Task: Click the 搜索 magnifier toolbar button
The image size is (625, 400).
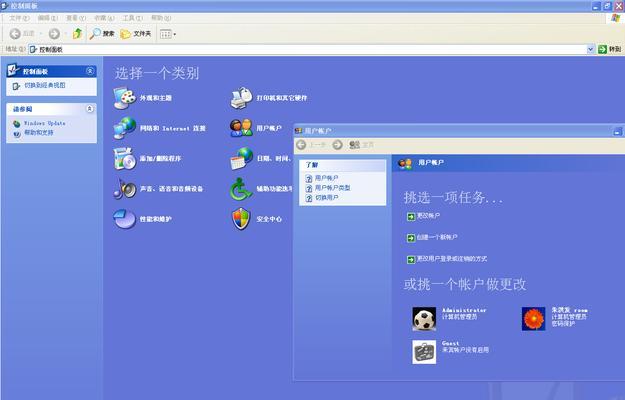Action: [x=102, y=34]
